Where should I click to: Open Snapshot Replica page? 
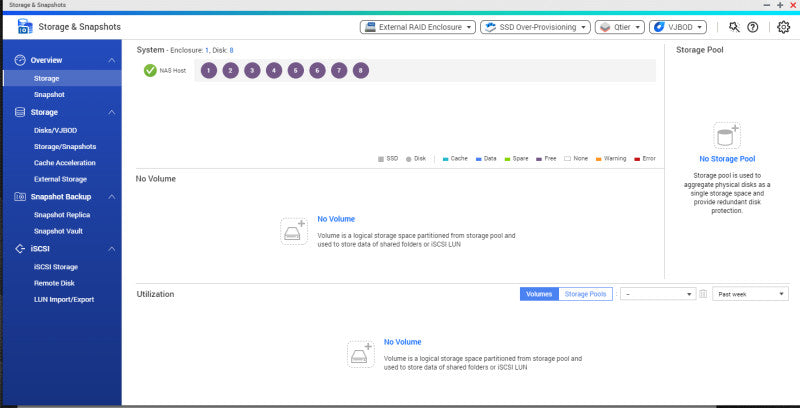point(62,215)
